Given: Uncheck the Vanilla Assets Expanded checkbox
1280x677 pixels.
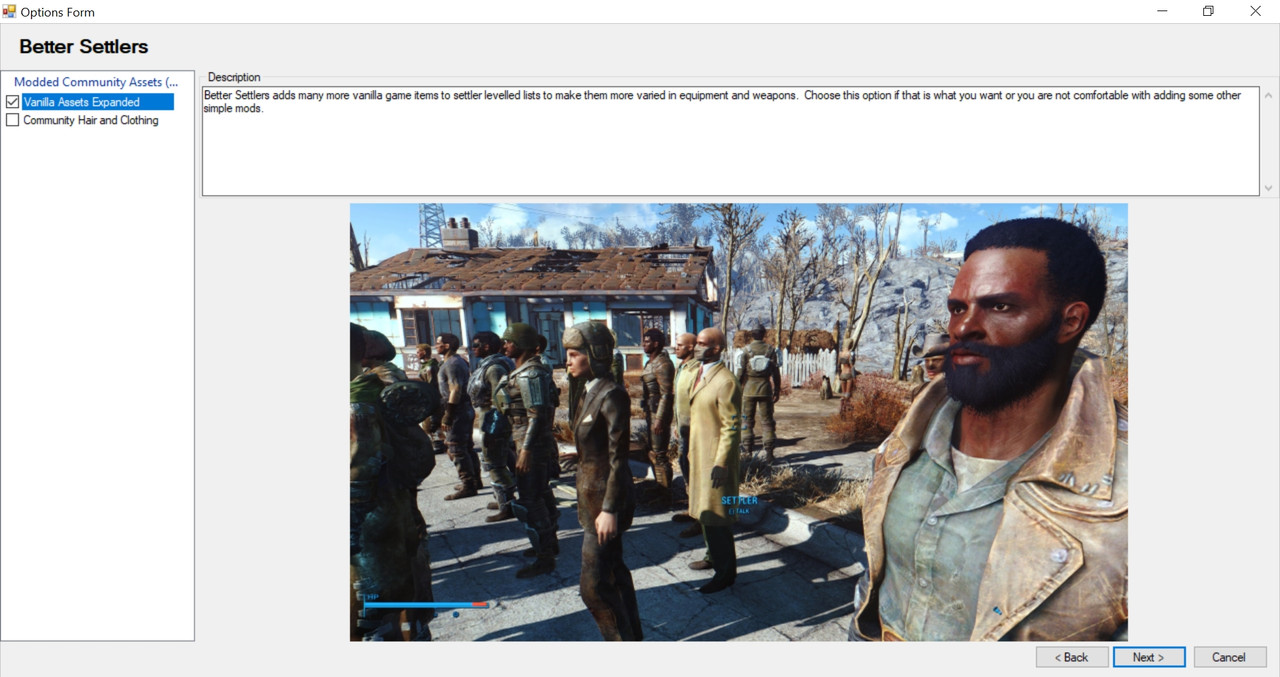Looking at the screenshot, I should click(x=12, y=102).
